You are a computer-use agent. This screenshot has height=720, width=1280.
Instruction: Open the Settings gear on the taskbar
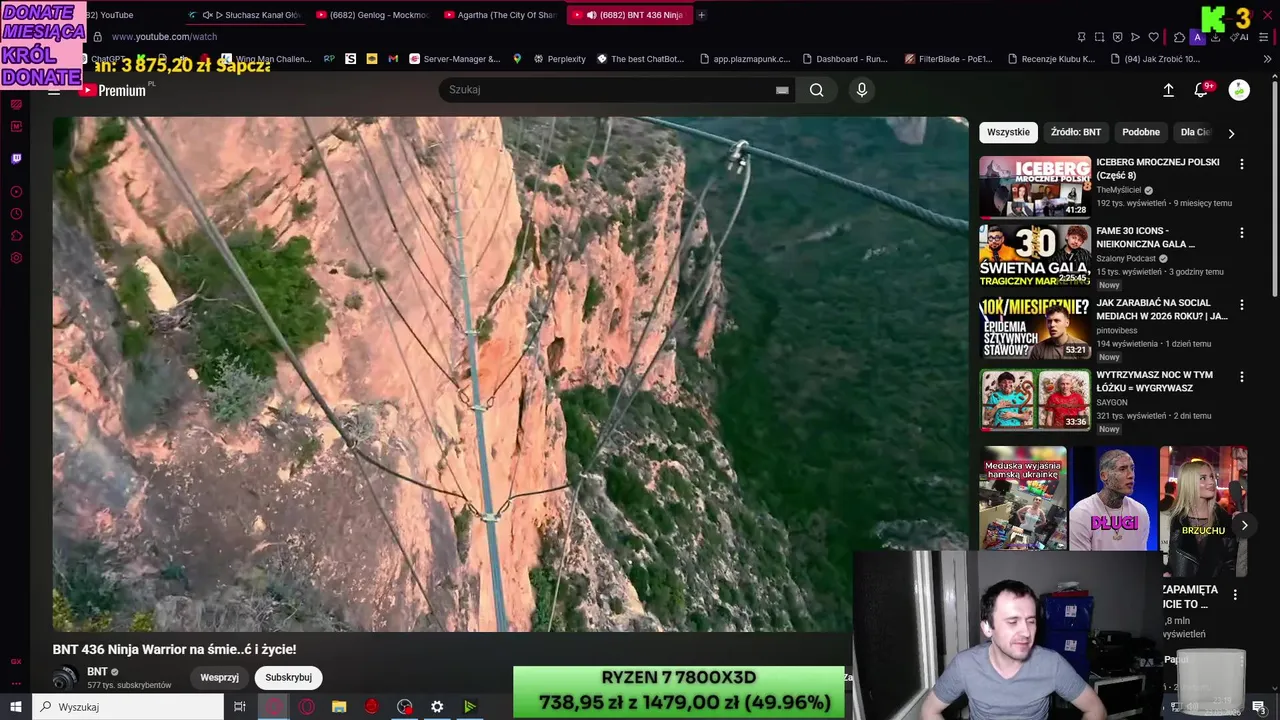pos(437,707)
